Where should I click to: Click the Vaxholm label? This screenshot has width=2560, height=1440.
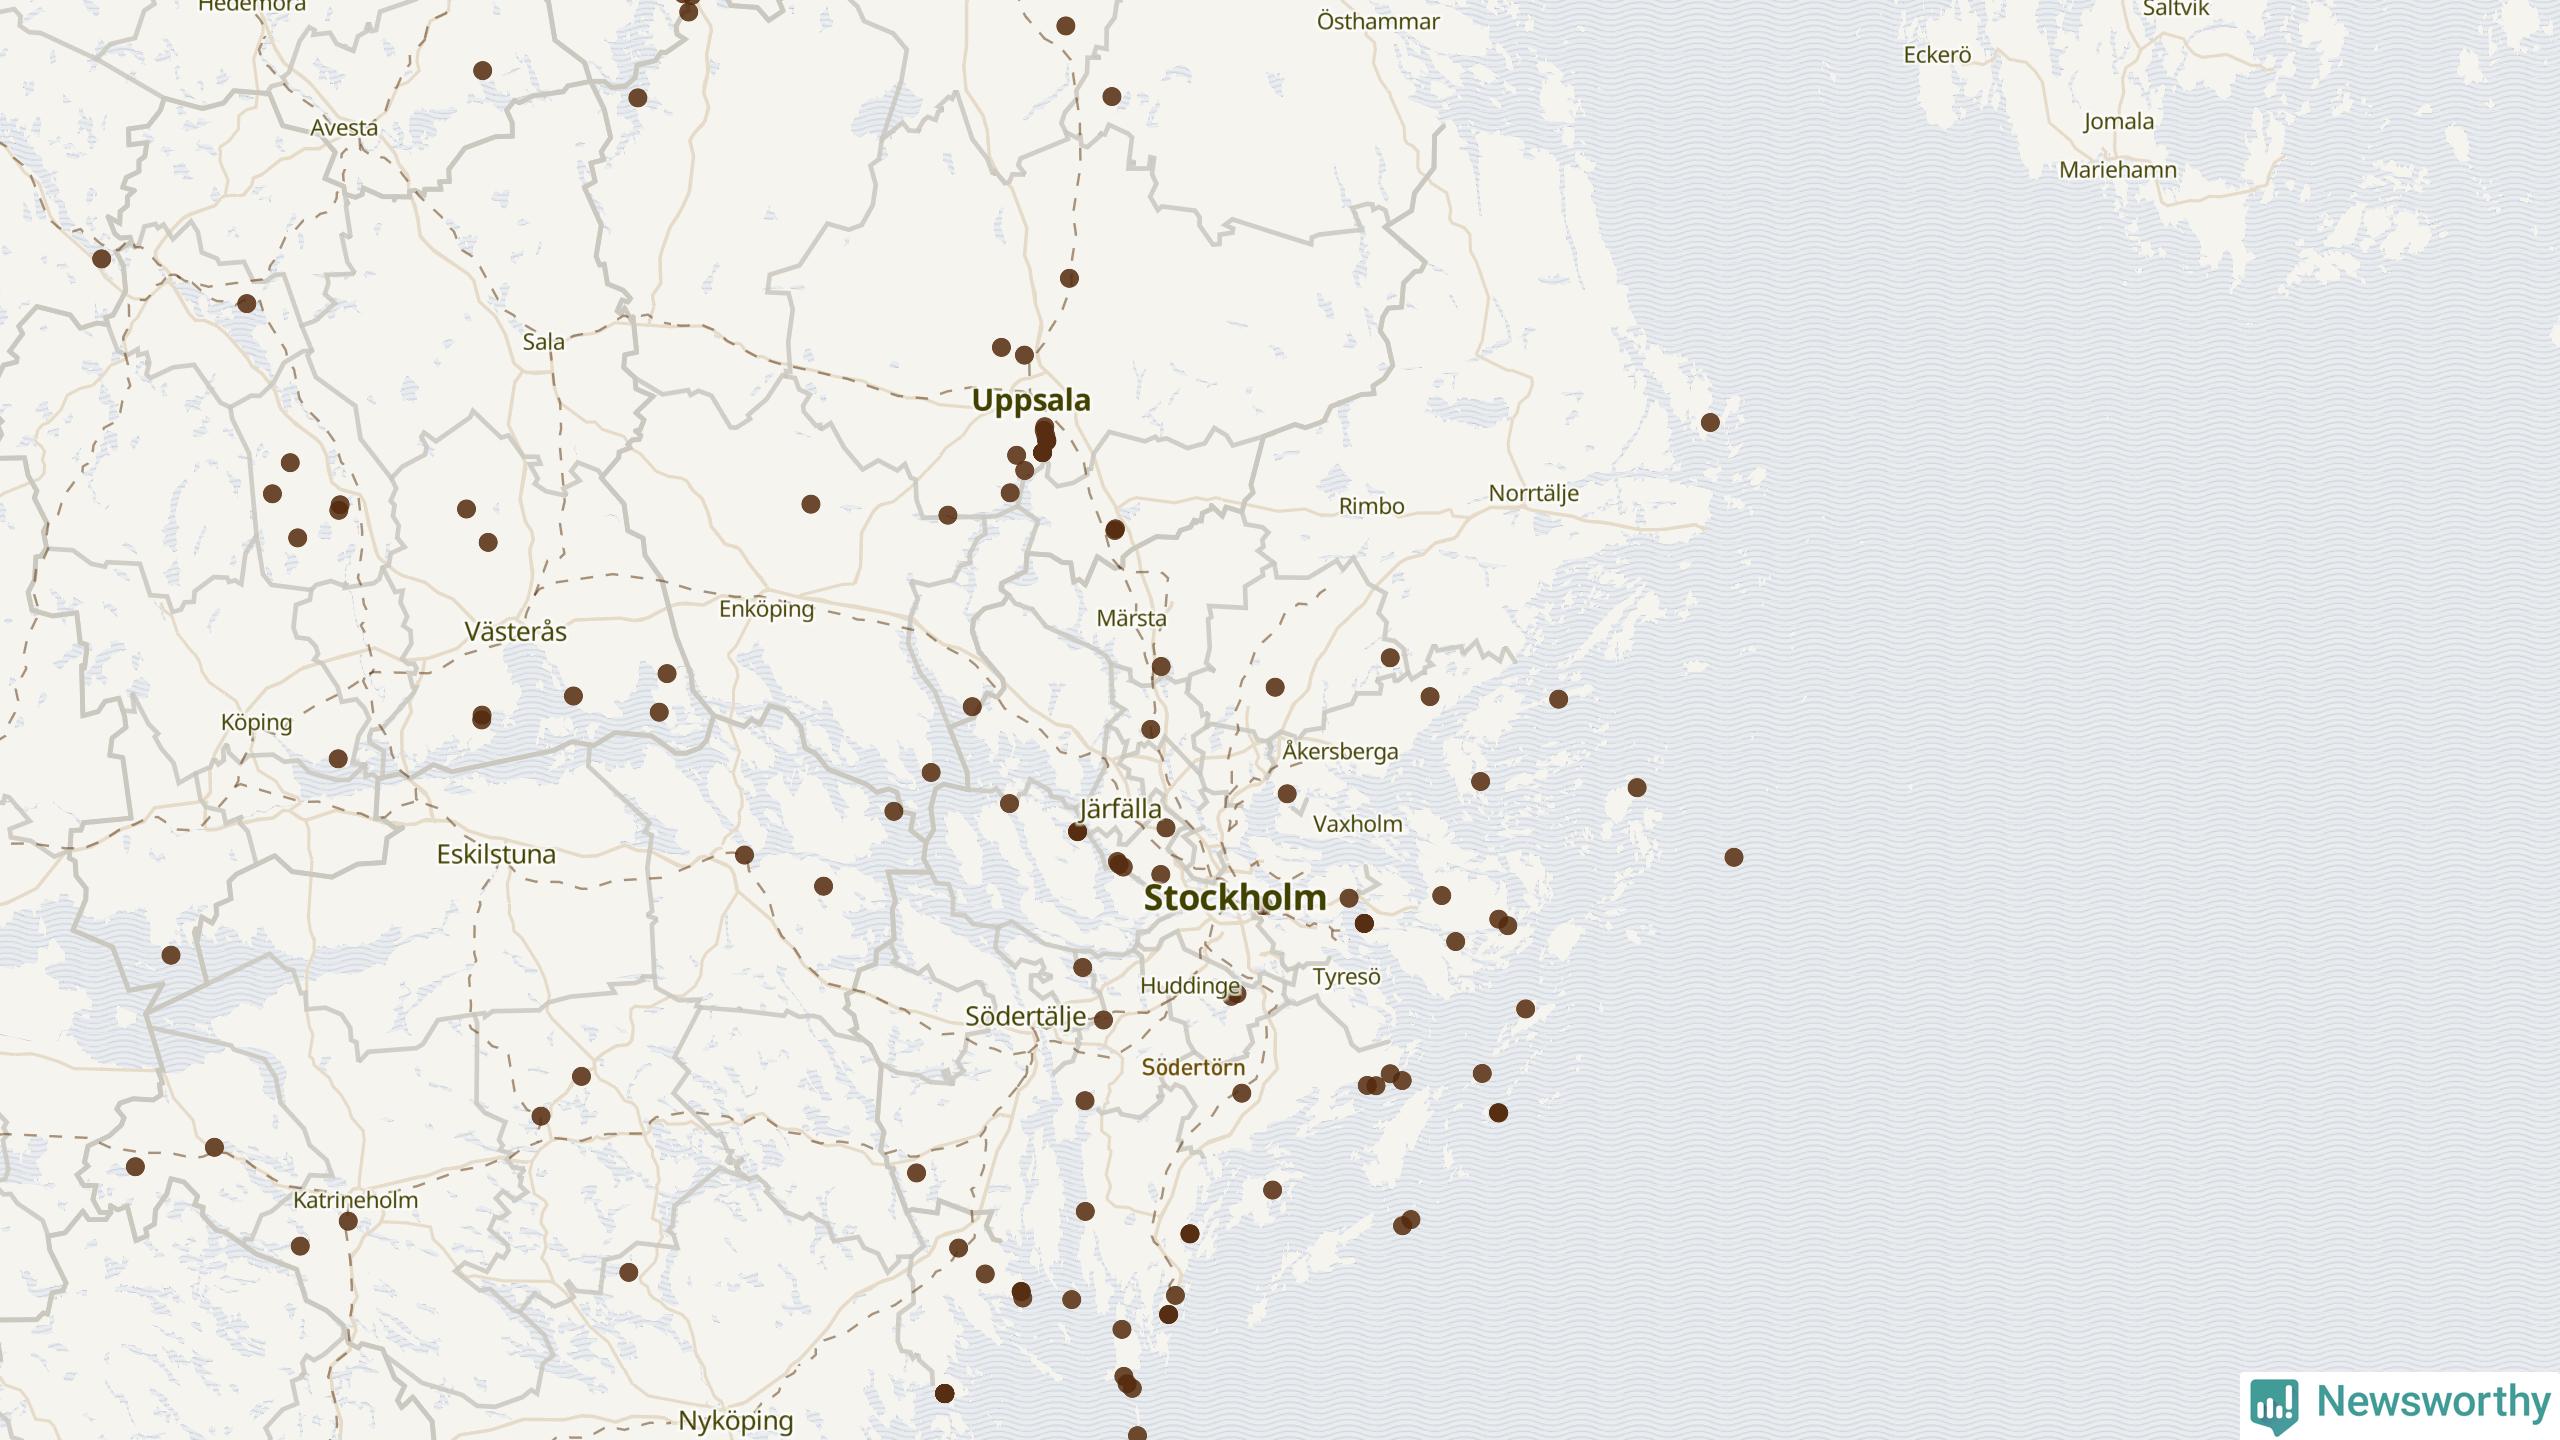point(1357,824)
